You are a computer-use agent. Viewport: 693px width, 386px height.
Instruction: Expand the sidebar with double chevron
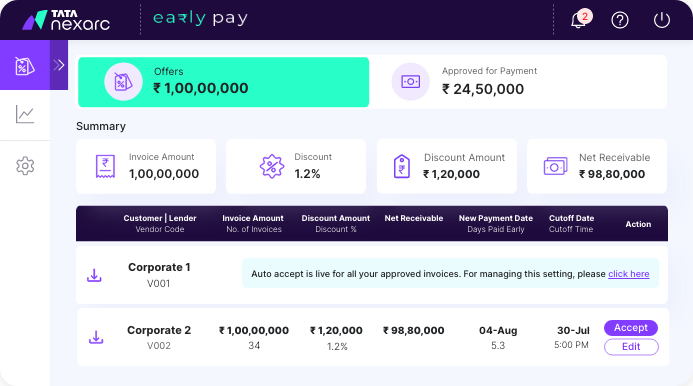click(59, 65)
